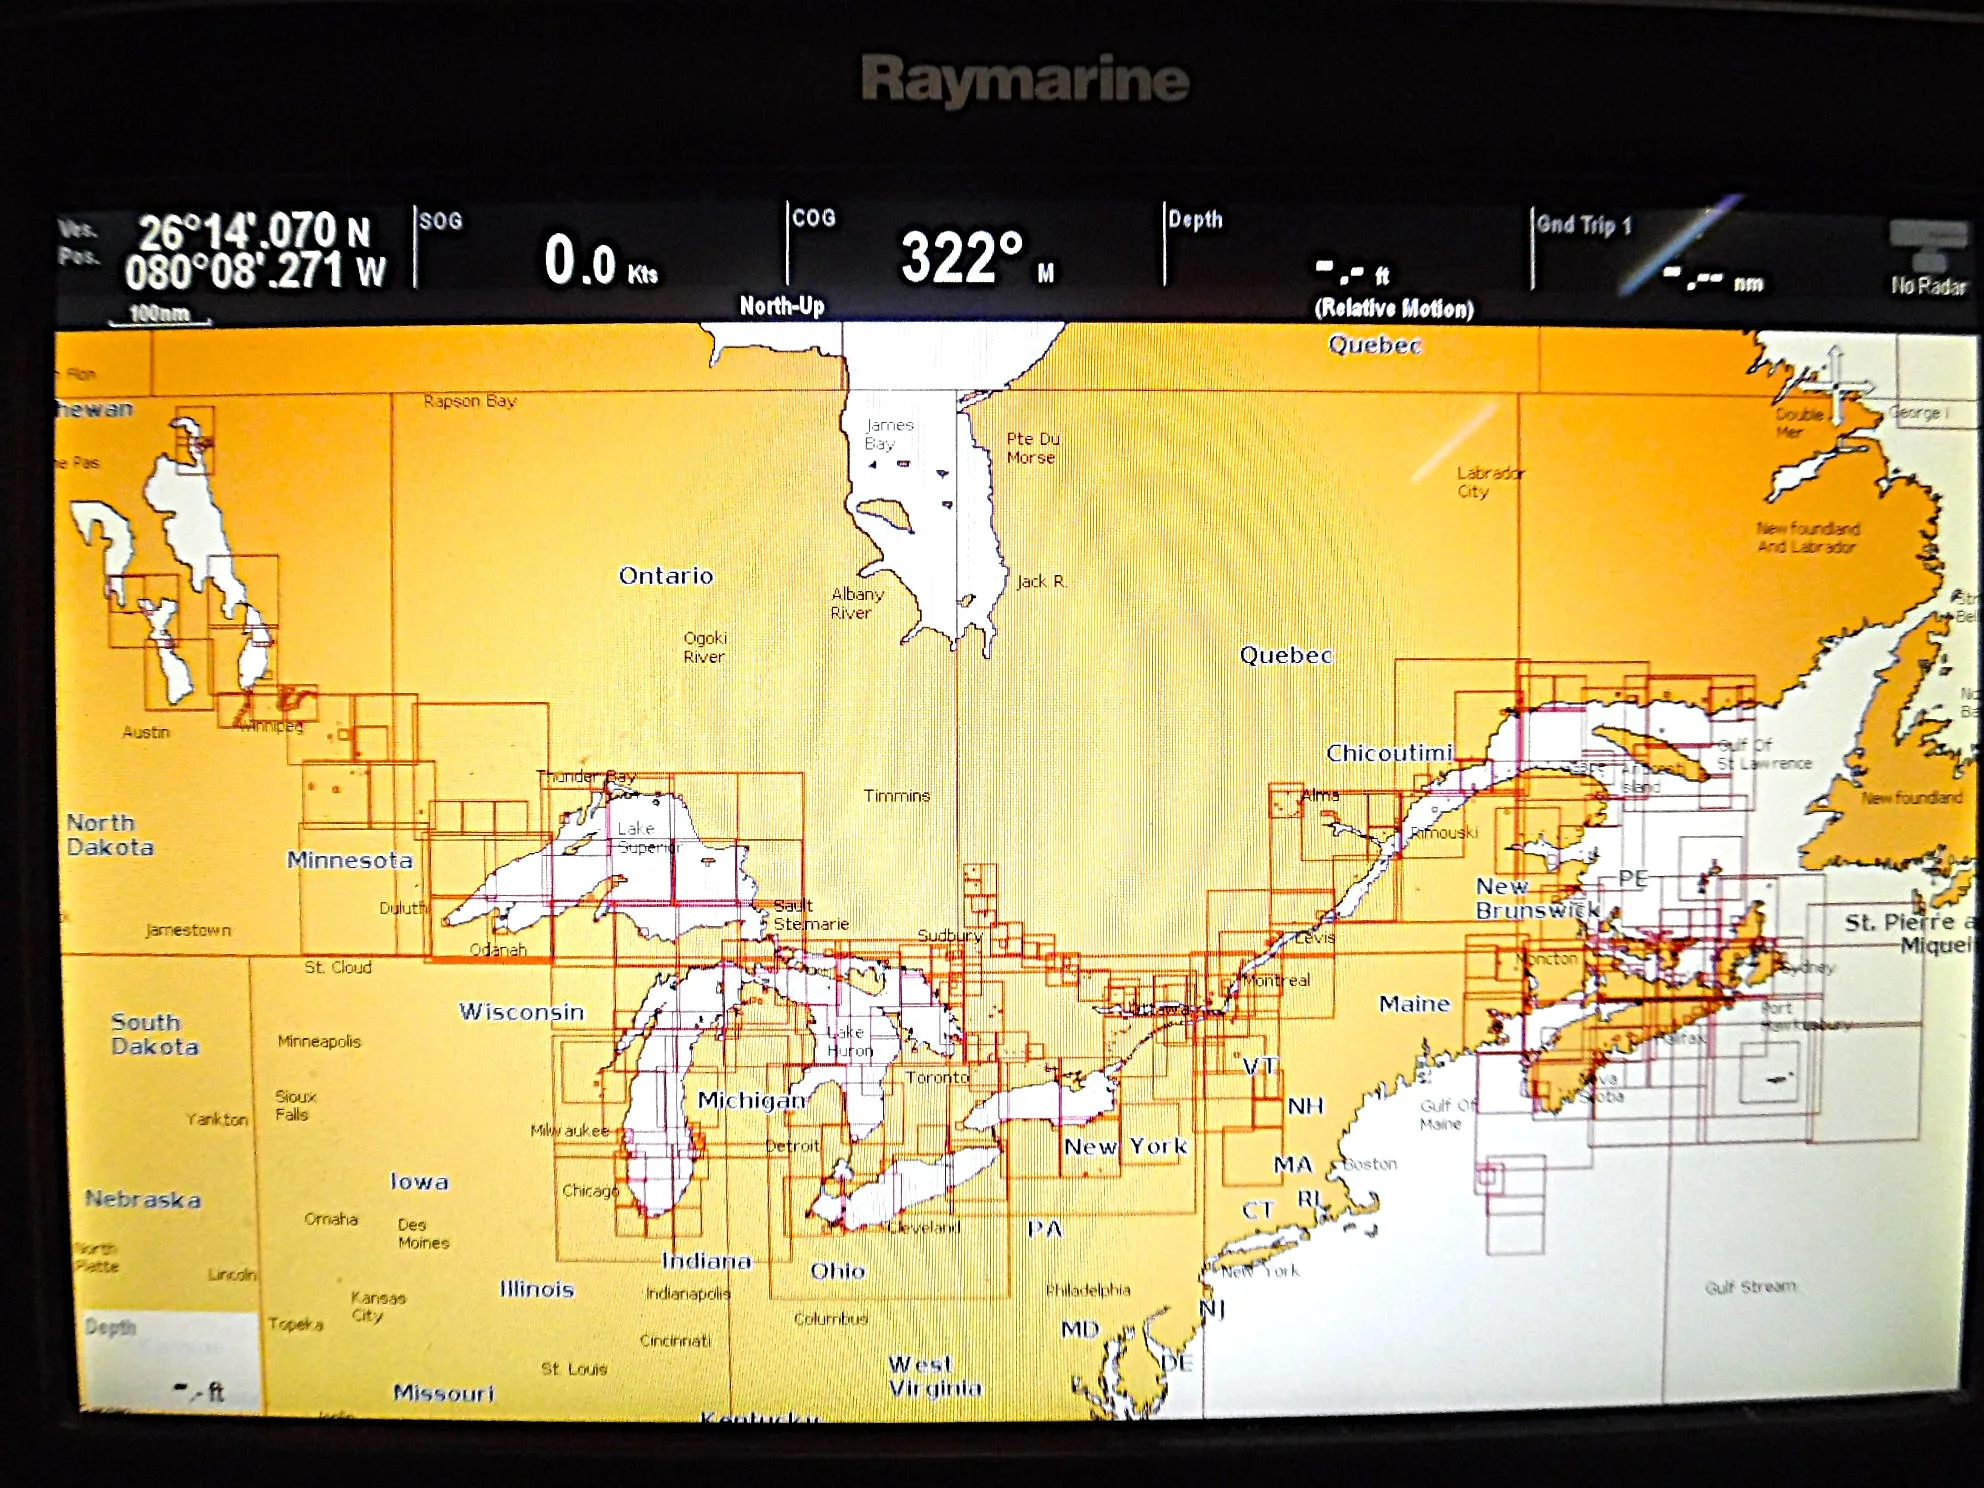Select Lake Superior on the chart
This screenshot has height=1488, width=1984.
coord(648,838)
